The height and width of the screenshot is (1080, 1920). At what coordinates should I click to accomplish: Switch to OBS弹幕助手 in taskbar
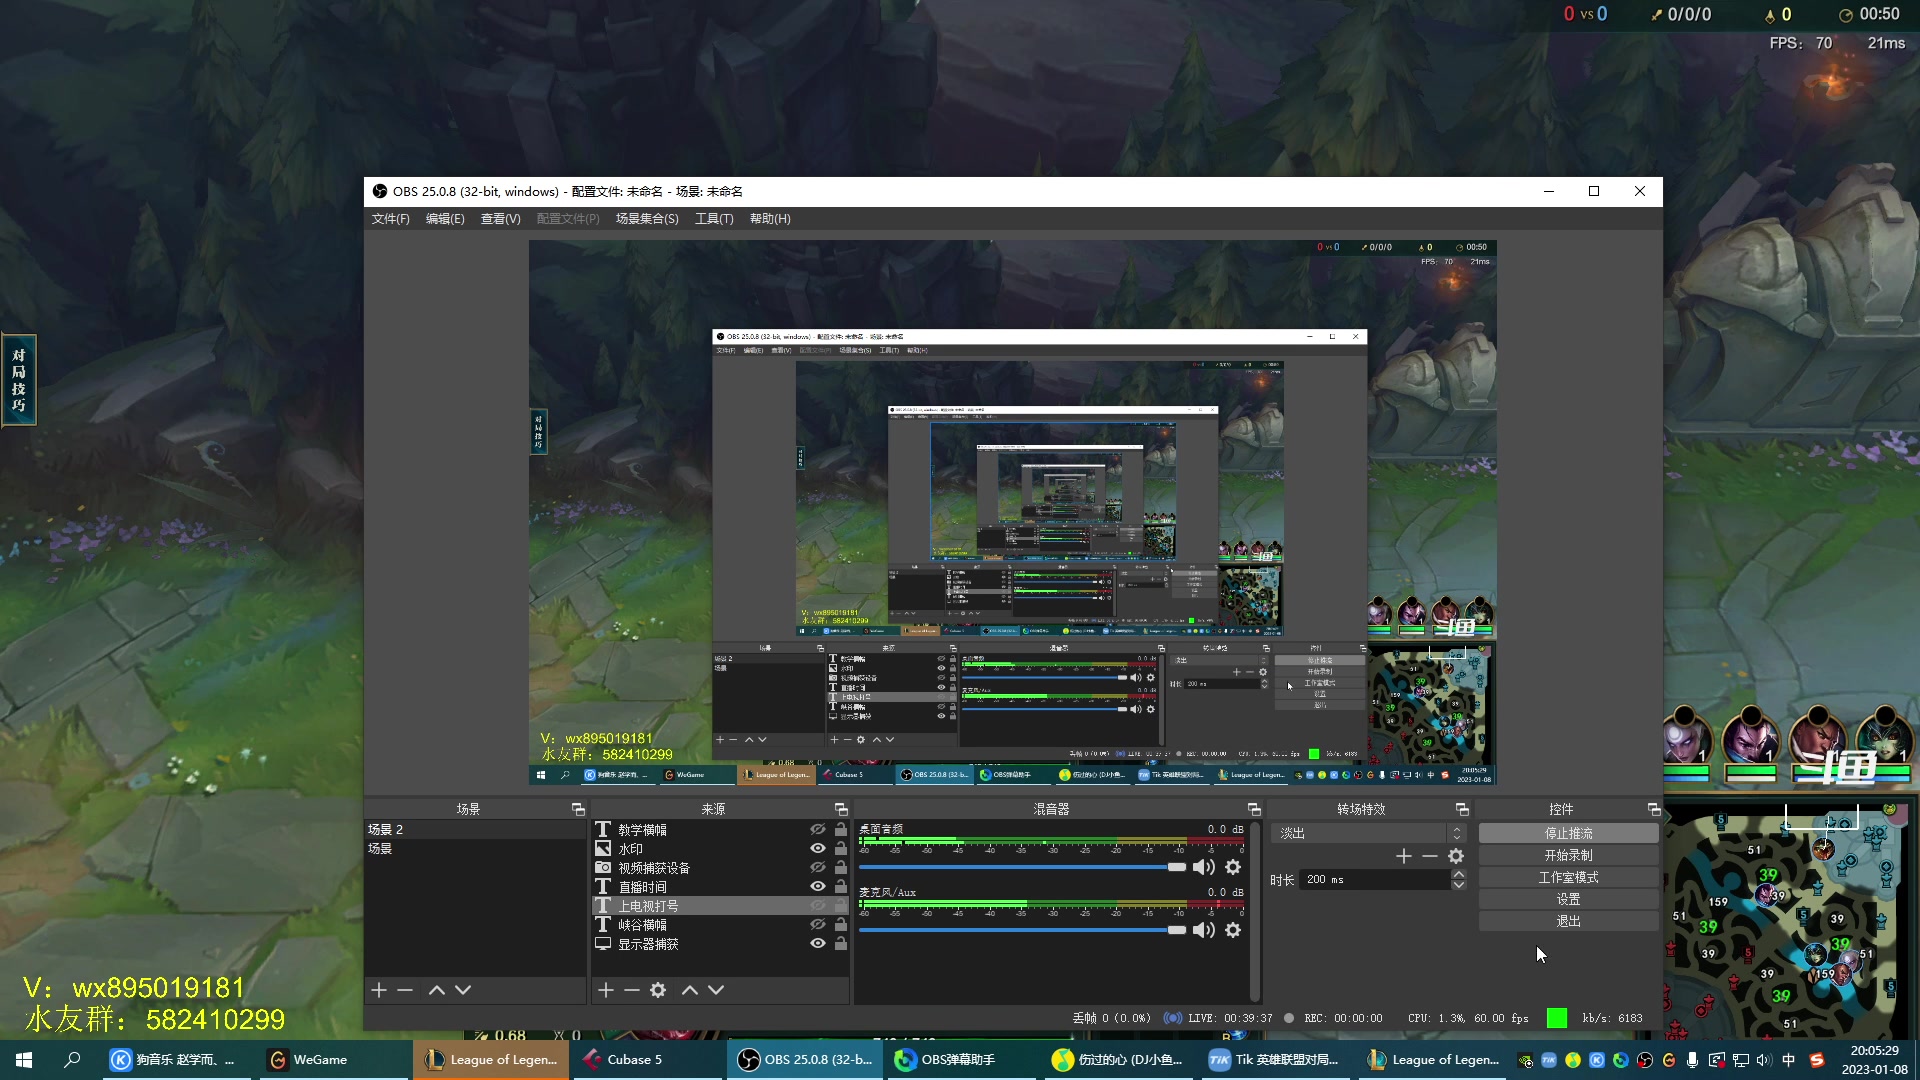coord(962,1060)
